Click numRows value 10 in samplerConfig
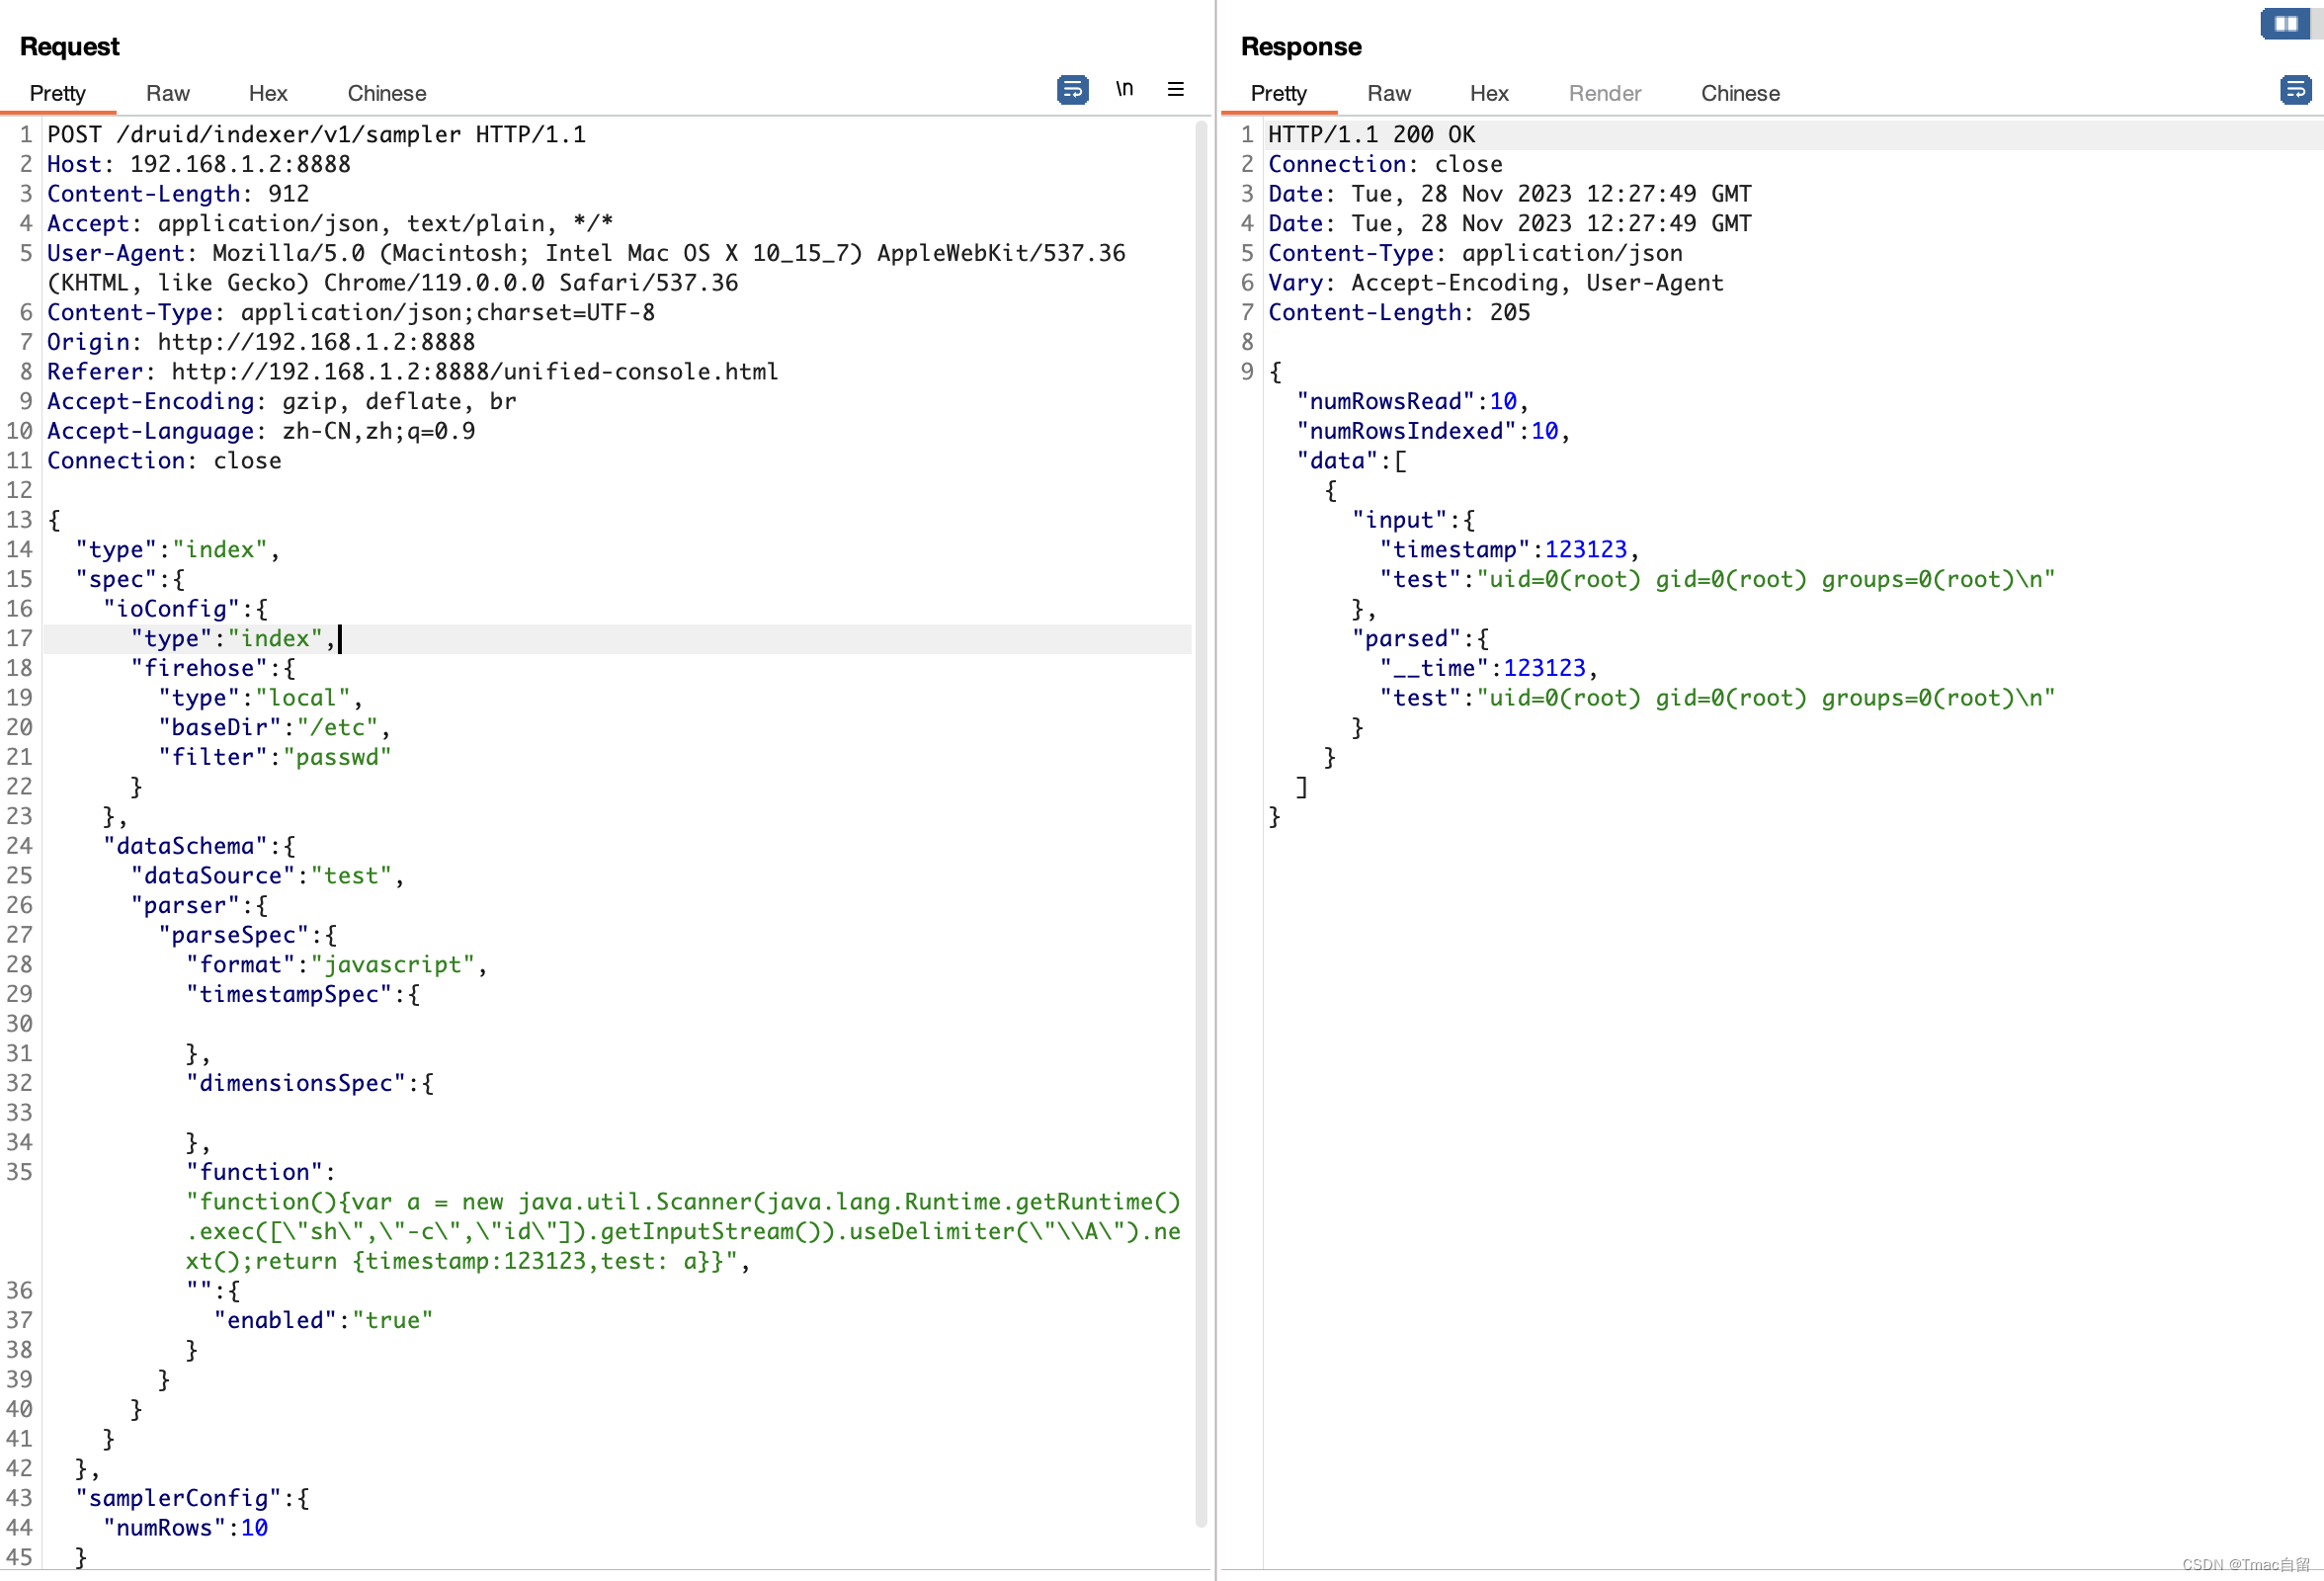The height and width of the screenshot is (1581, 2324). [254, 1528]
